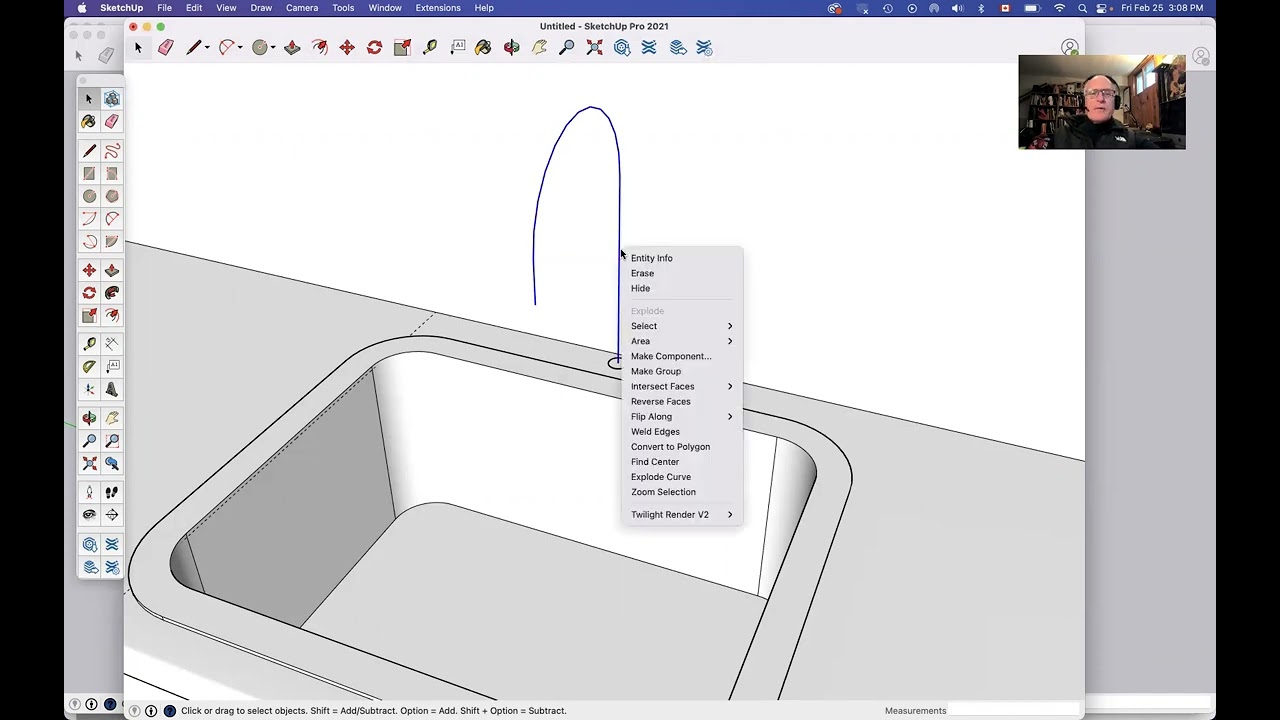Select the Text tool in the top toolbar
1280x720 pixels.
[x=458, y=47]
